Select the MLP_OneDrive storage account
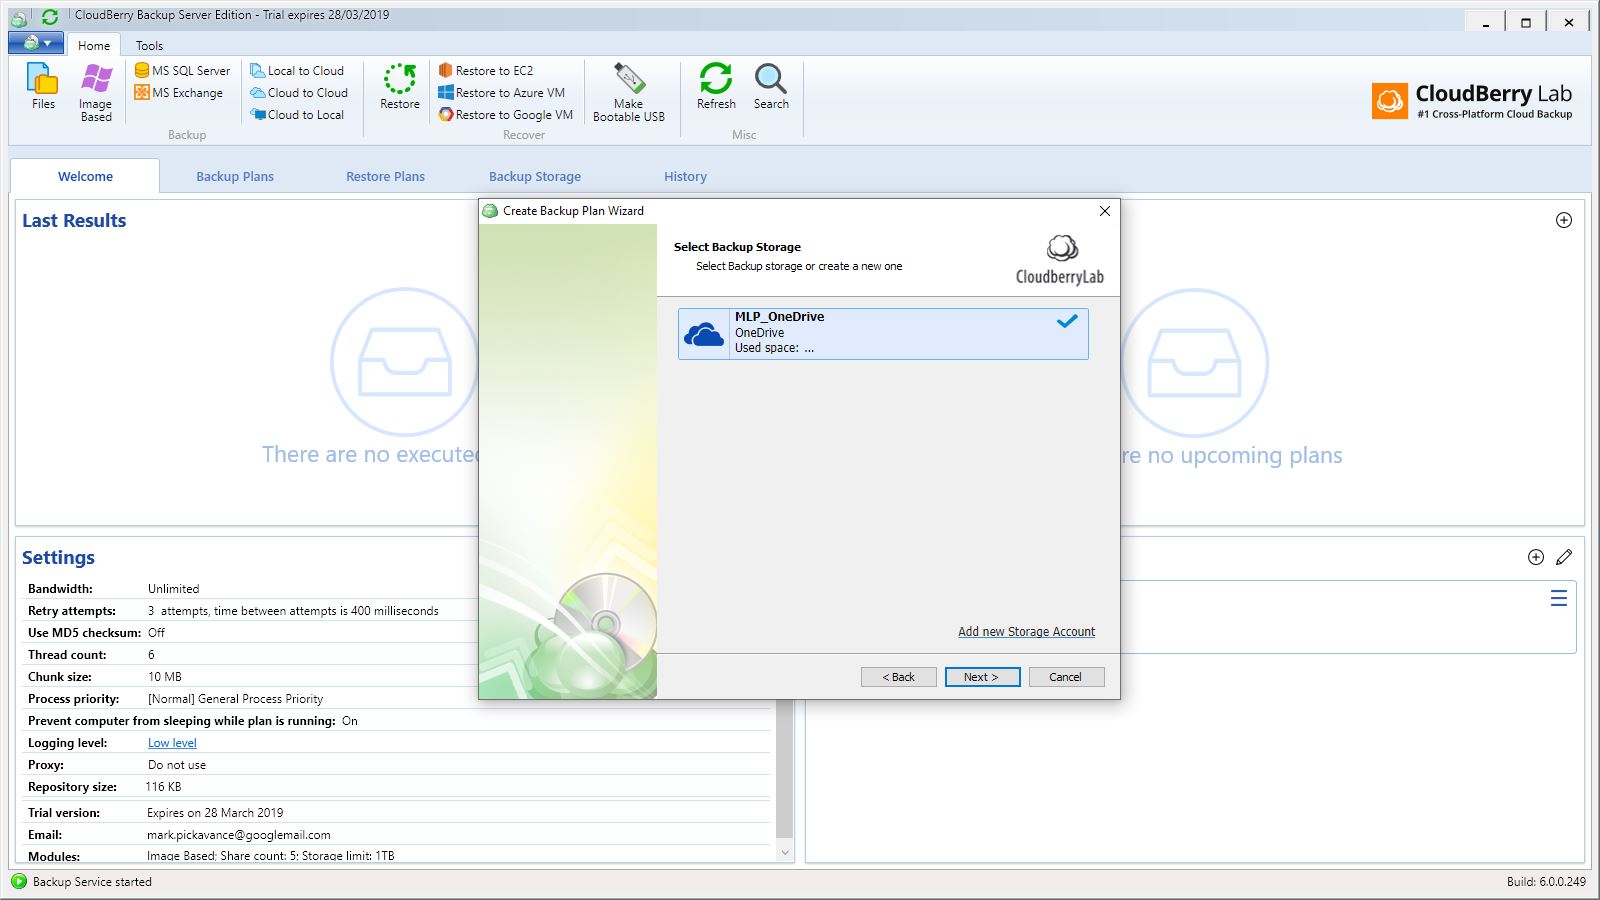1600x900 pixels. 883,333
